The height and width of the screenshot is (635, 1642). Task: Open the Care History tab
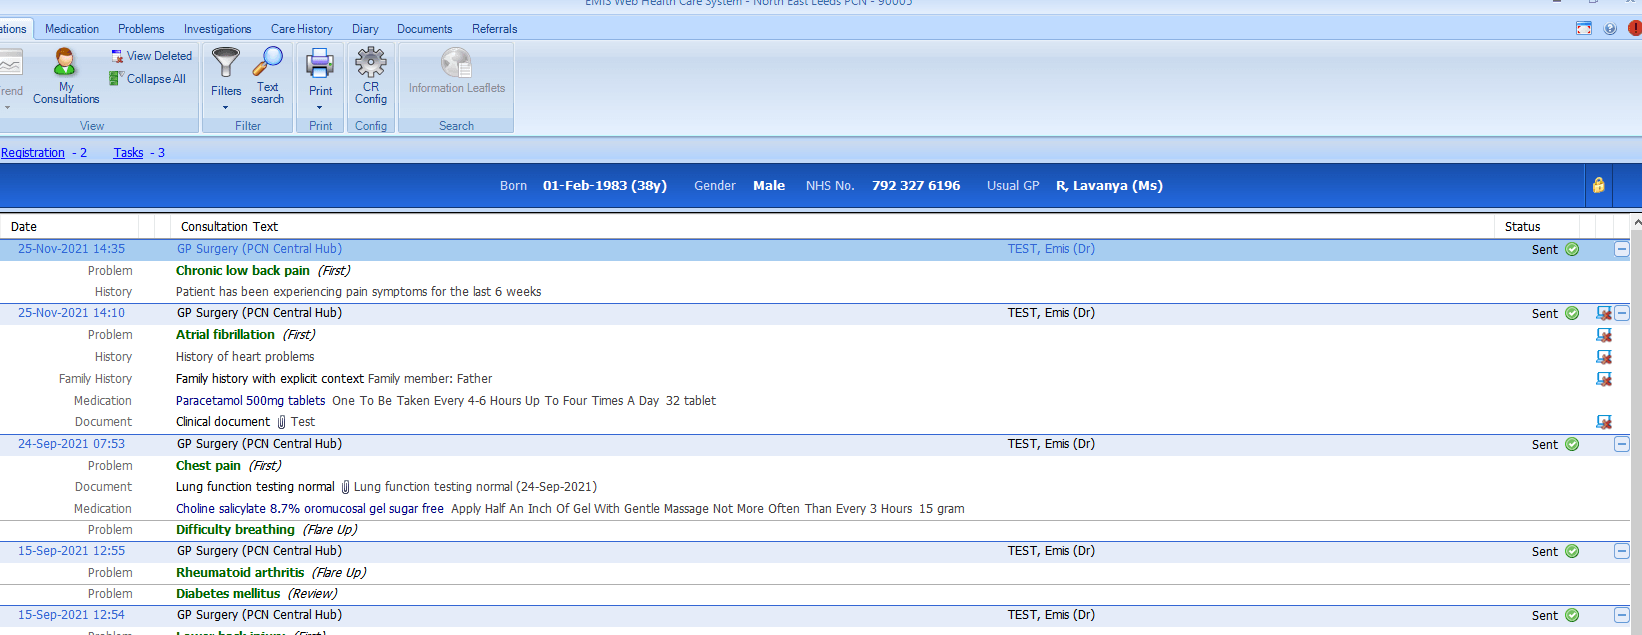(302, 29)
